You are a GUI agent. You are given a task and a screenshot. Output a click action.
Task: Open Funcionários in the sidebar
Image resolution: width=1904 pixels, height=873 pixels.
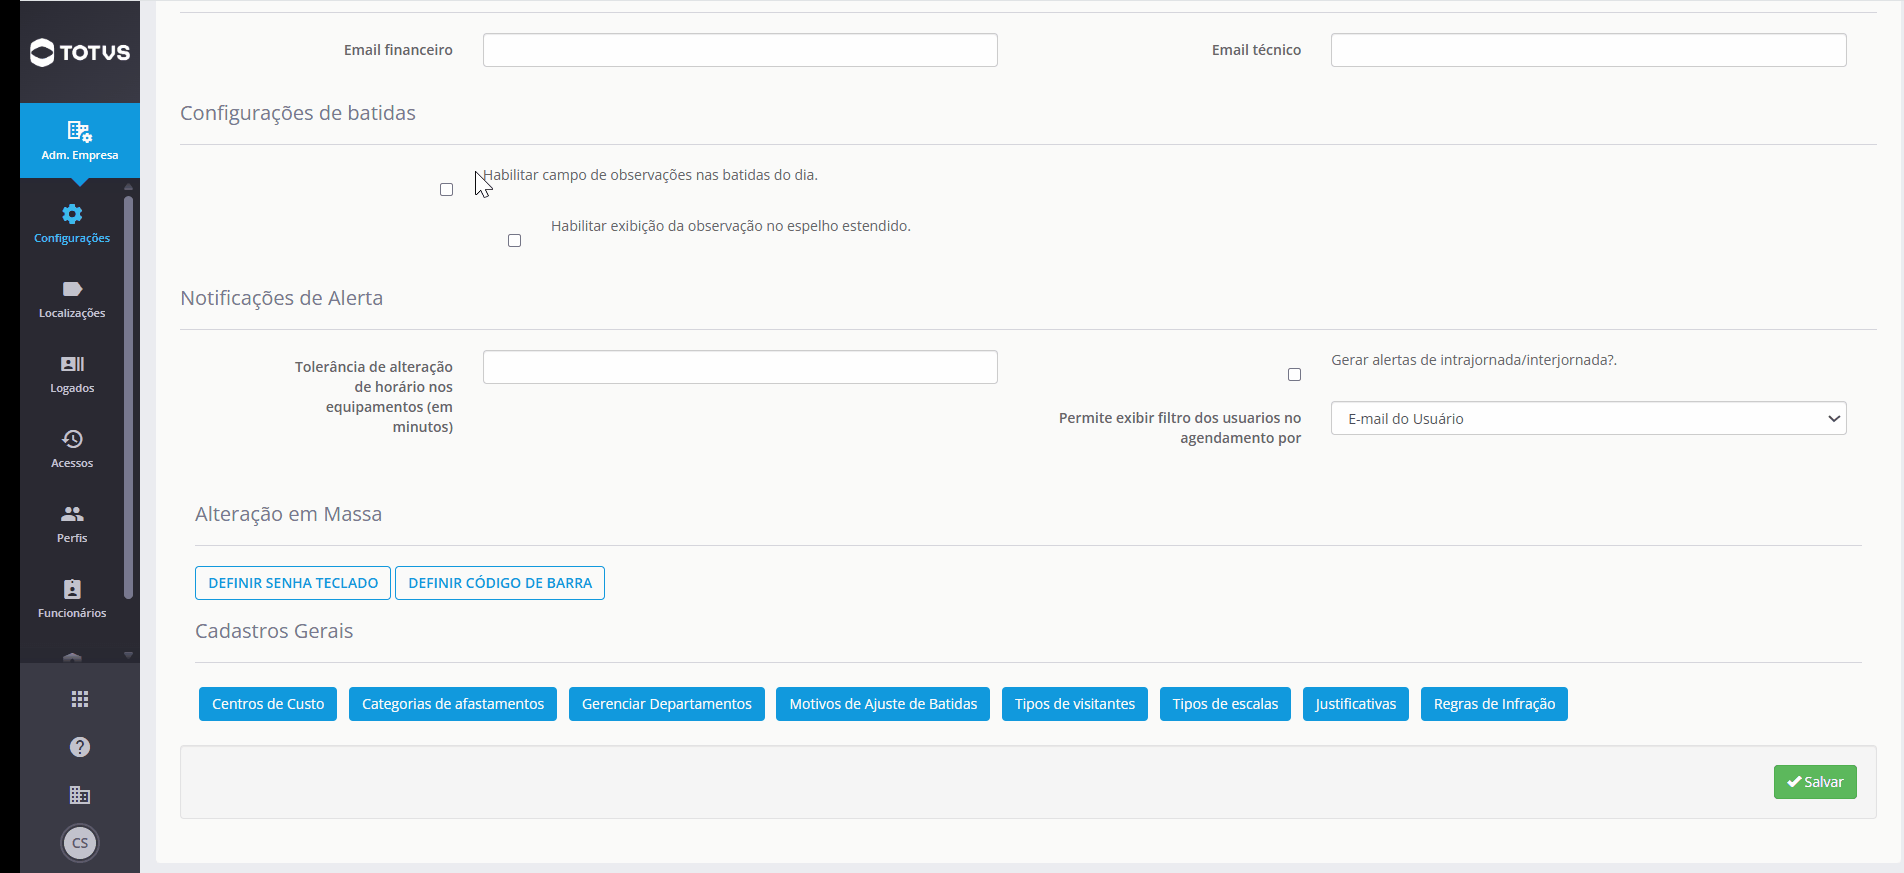coord(72,599)
